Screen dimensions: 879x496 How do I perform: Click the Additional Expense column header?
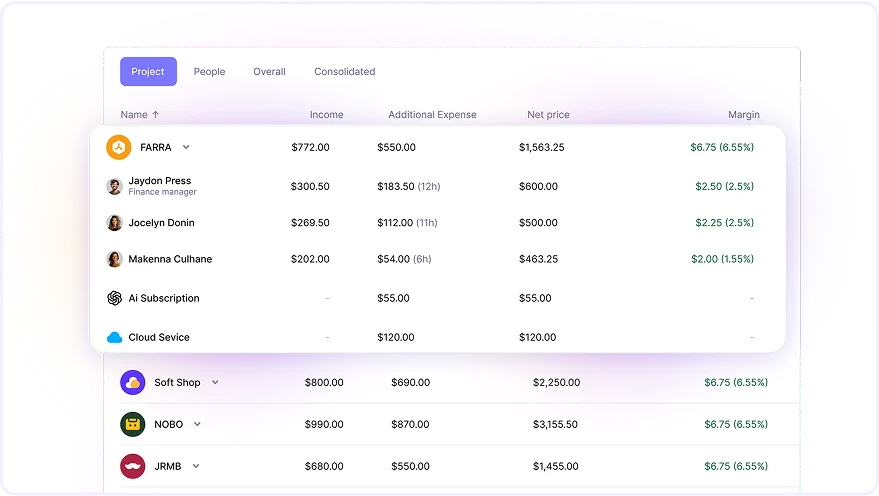tap(432, 114)
